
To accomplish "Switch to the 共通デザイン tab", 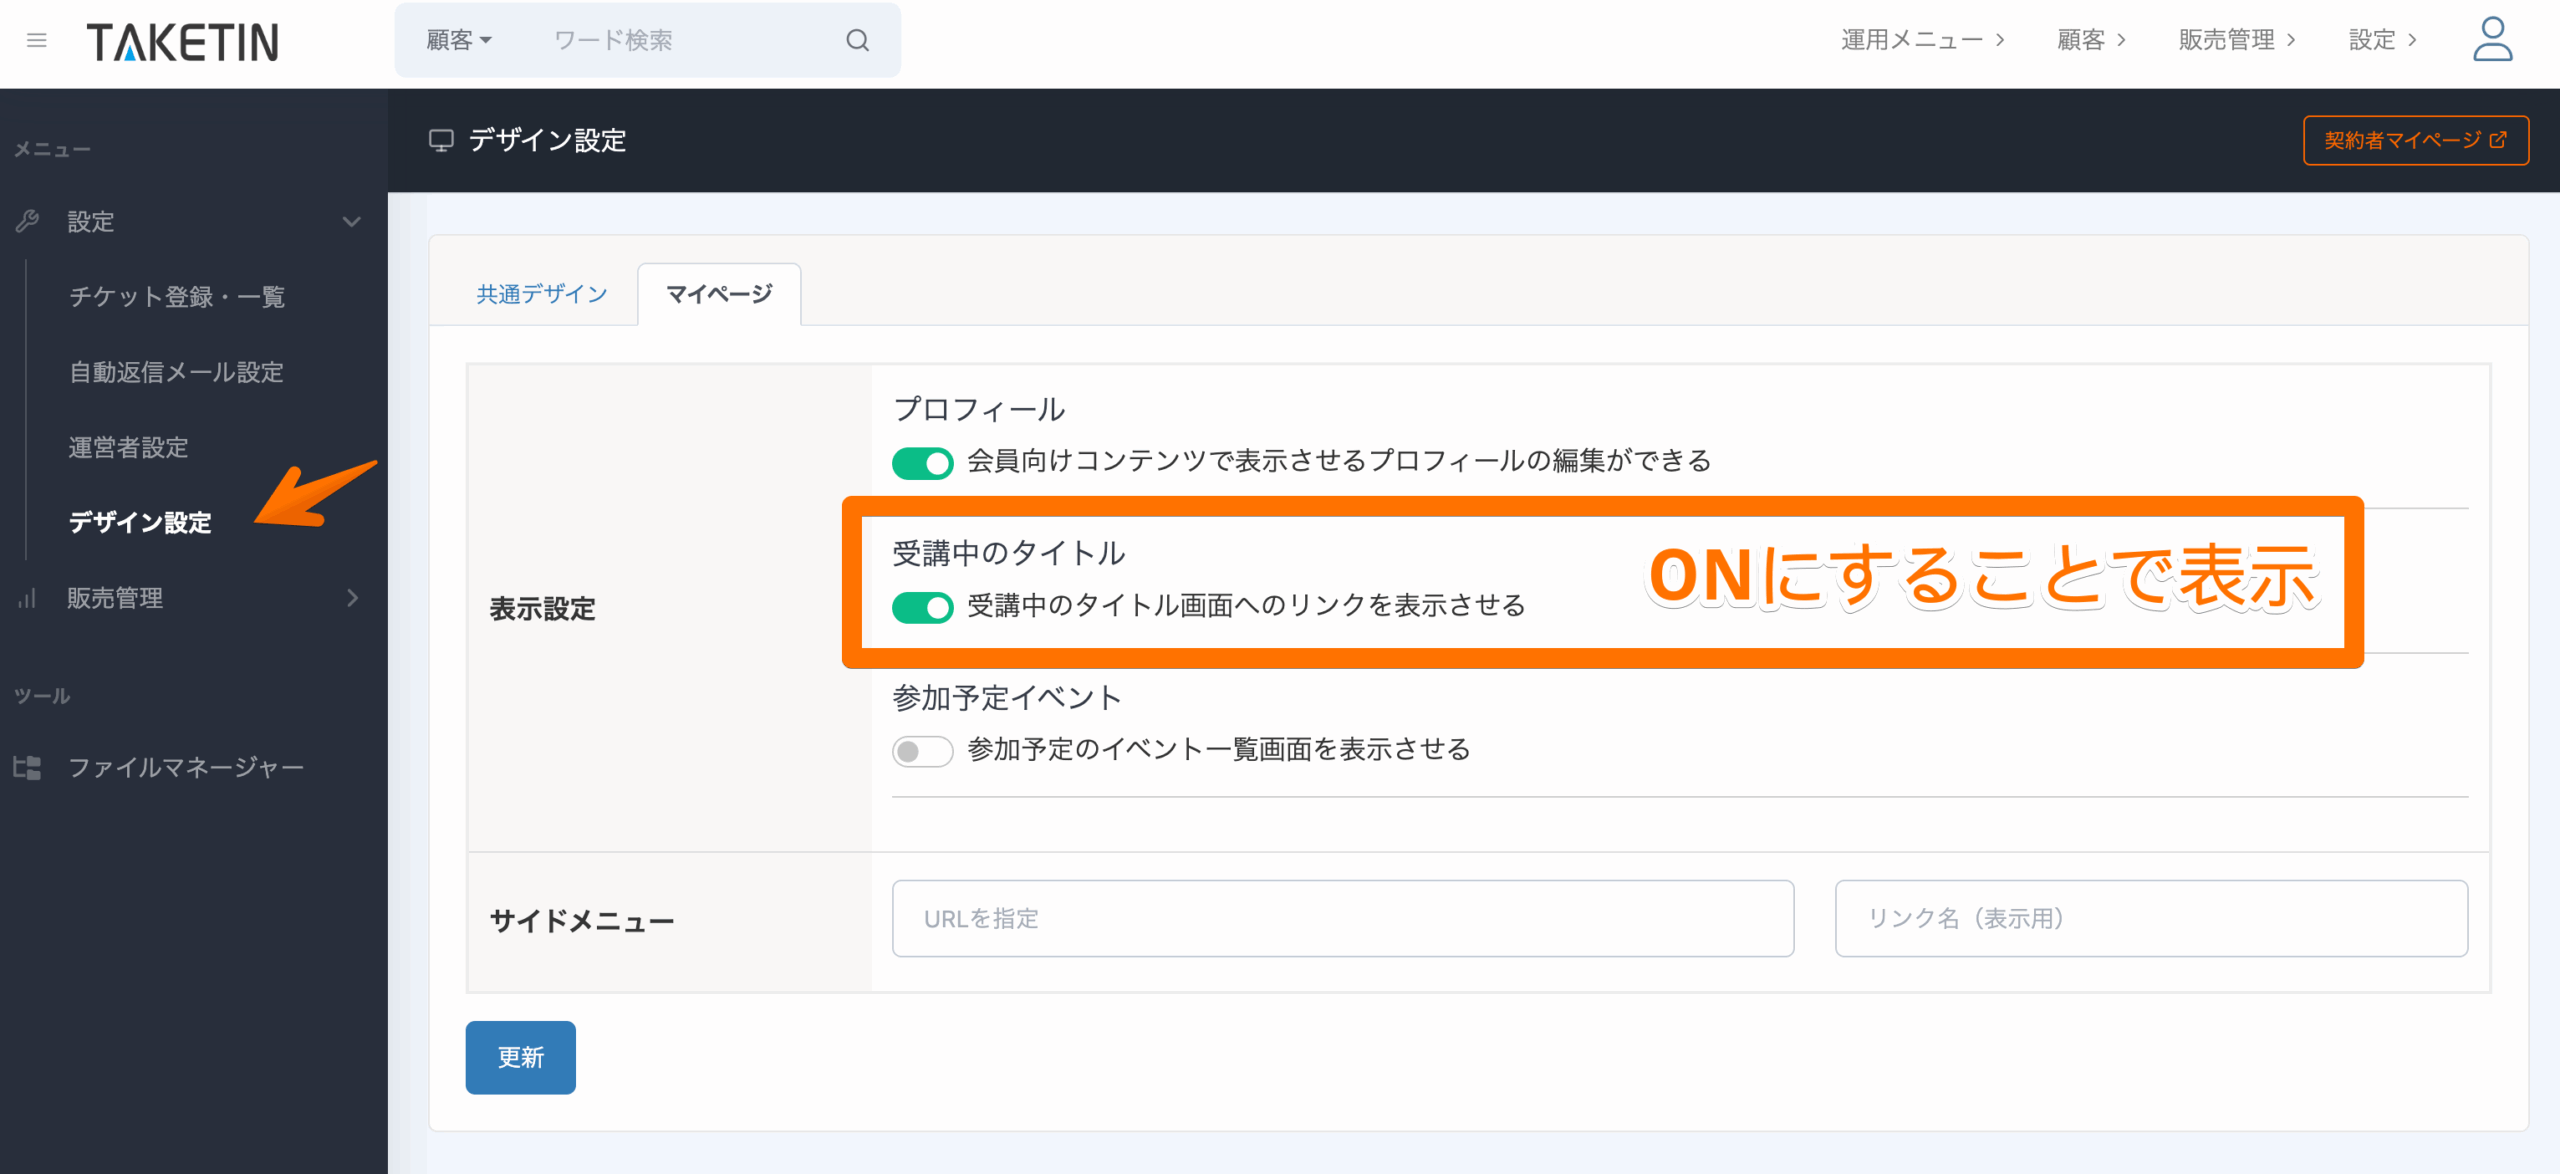I will point(542,294).
